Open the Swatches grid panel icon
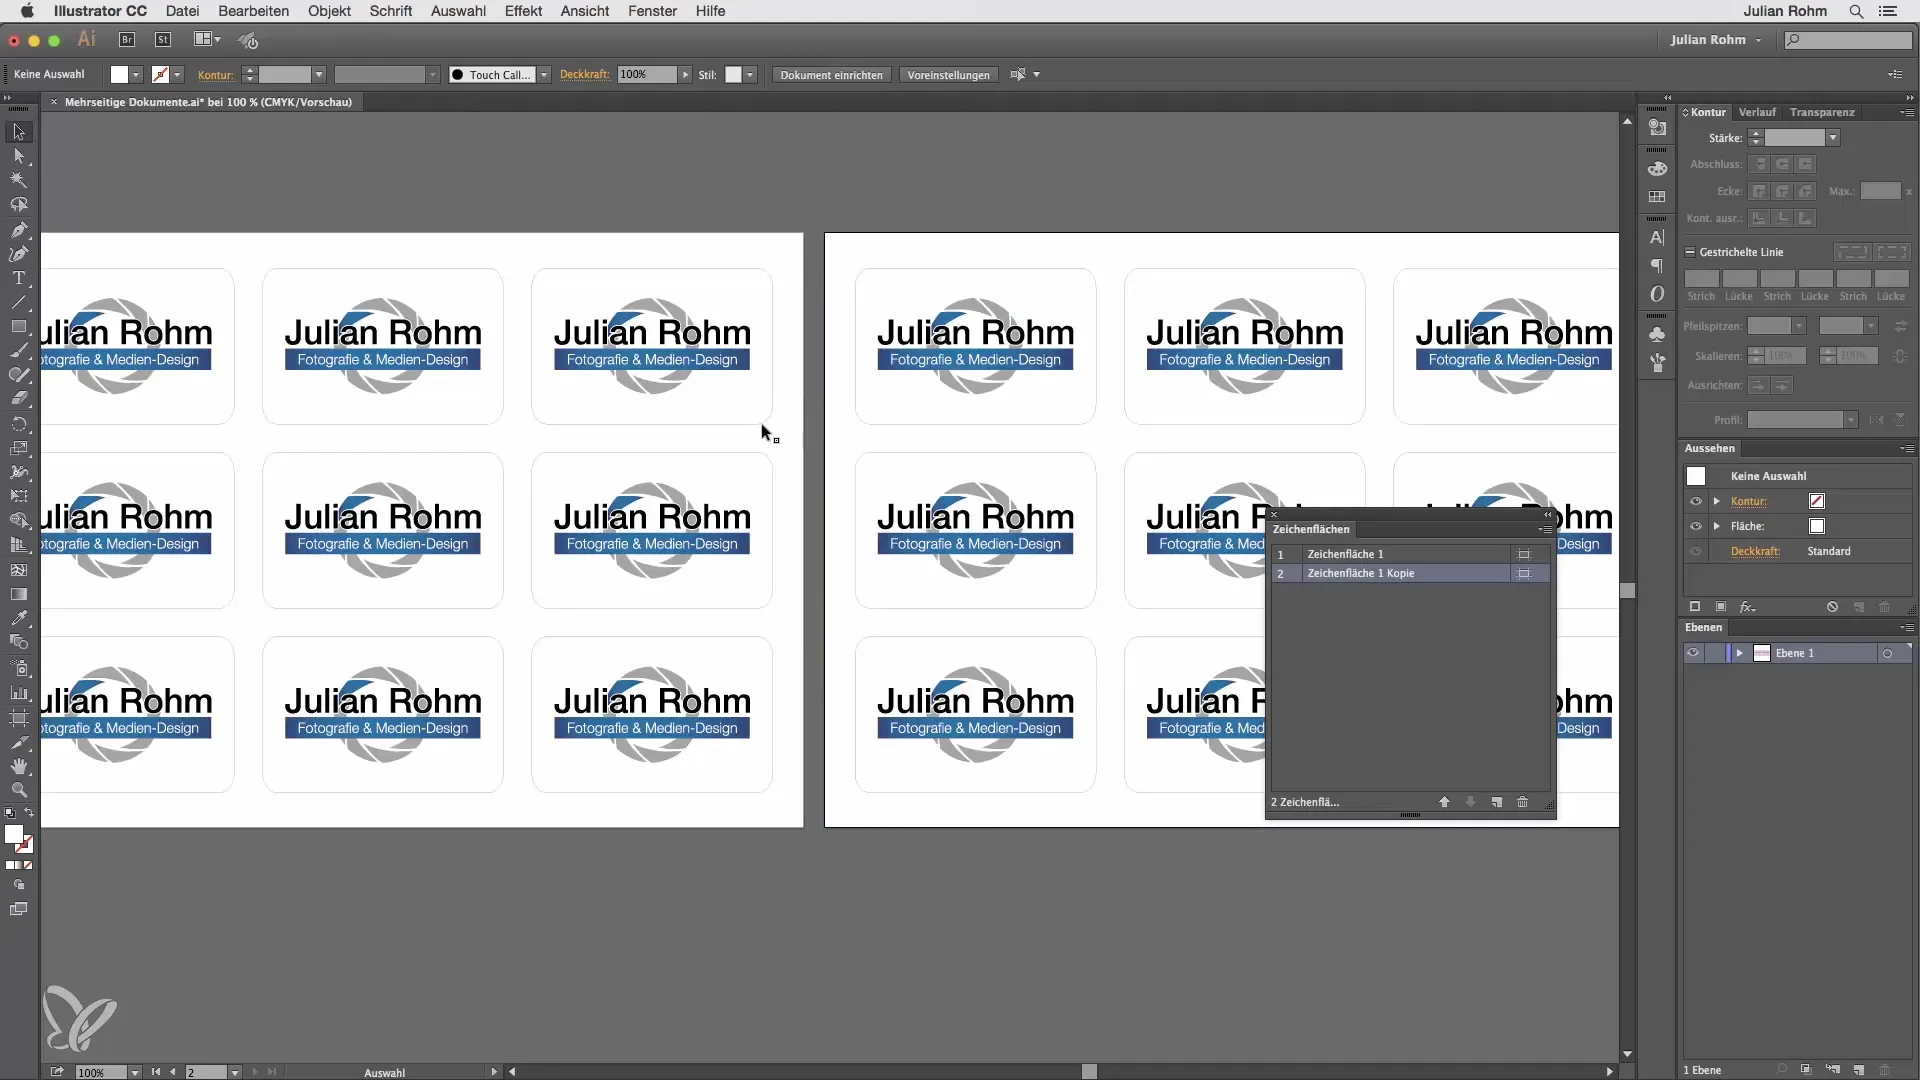 [x=1657, y=197]
